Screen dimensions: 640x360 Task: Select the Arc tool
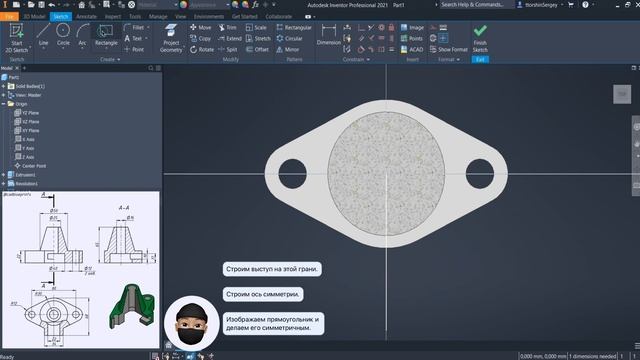[82, 35]
